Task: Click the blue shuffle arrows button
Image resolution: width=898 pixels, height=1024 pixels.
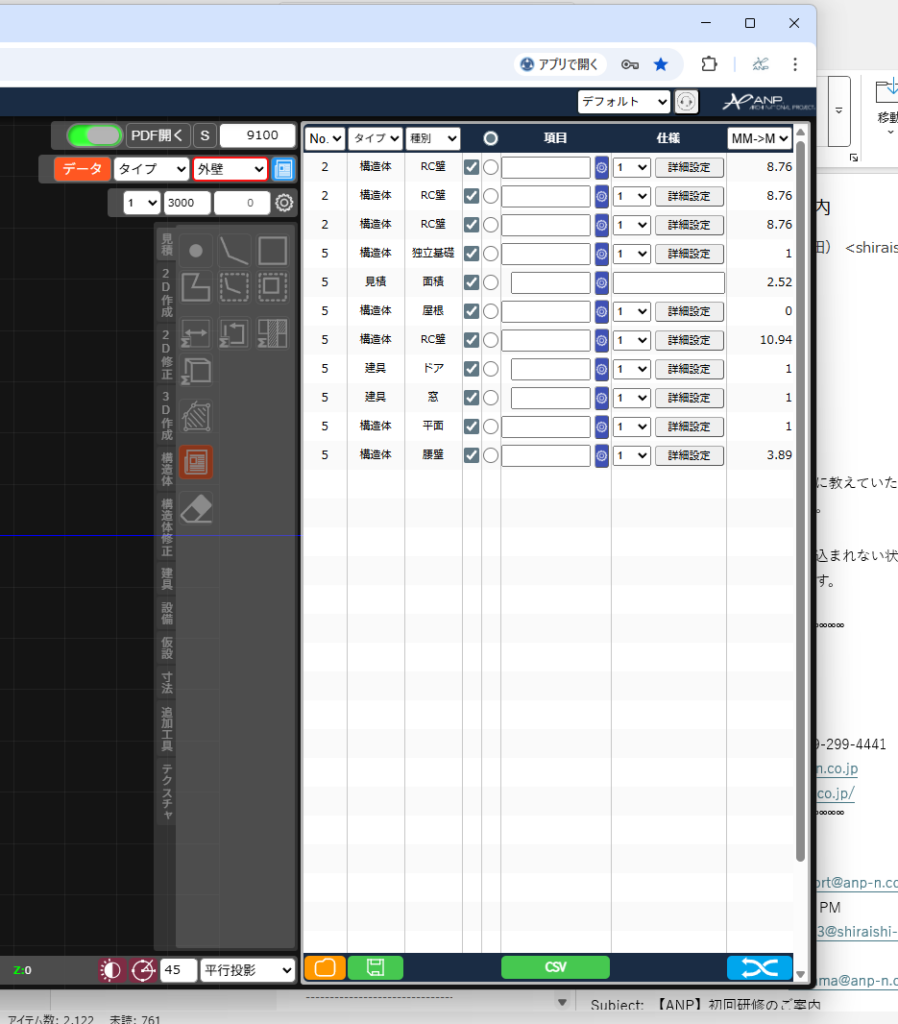Action: (759, 967)
